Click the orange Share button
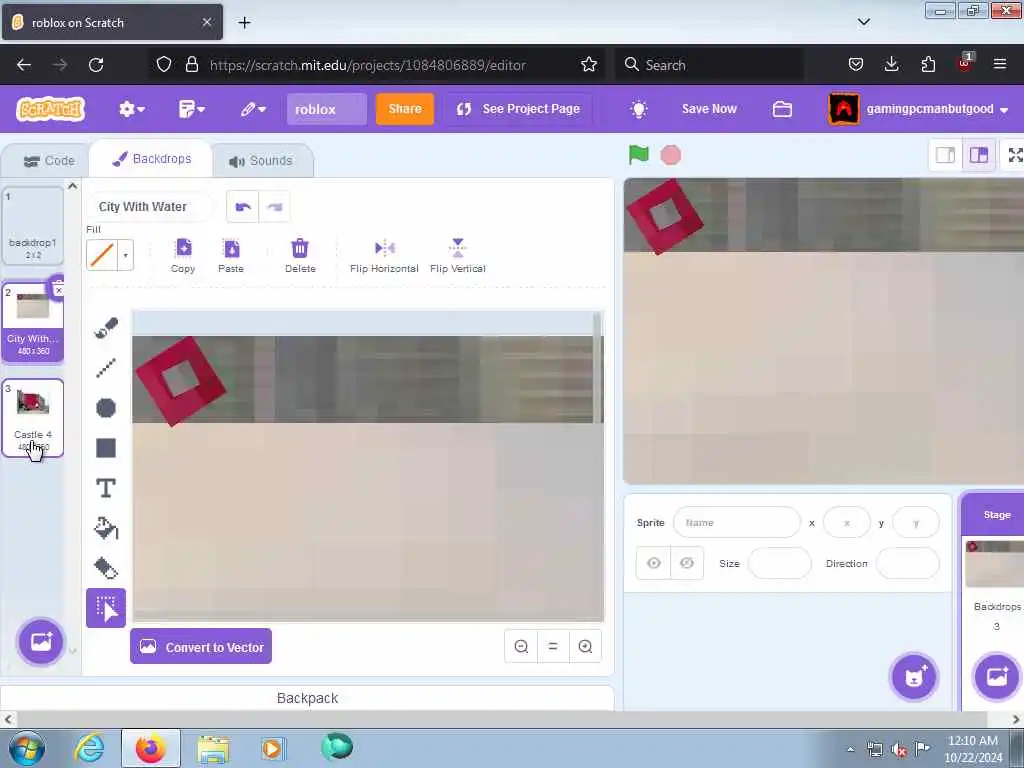The width and height of the screenshot is (1024, 768). coord(405,109)
